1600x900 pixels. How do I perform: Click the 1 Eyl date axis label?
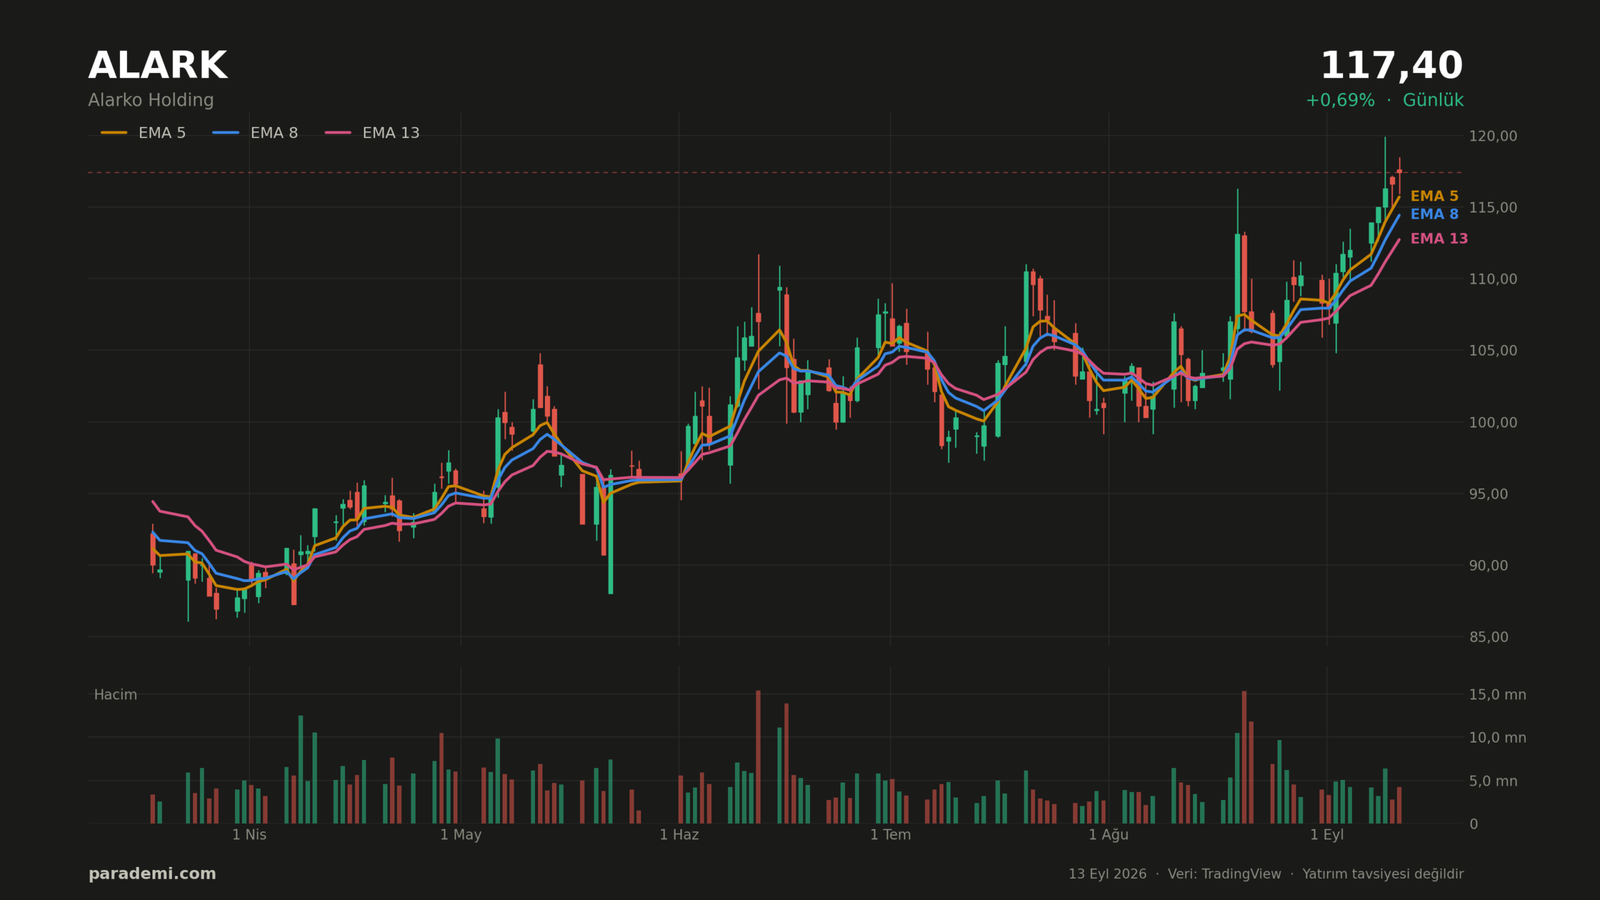click(1327, 835)
